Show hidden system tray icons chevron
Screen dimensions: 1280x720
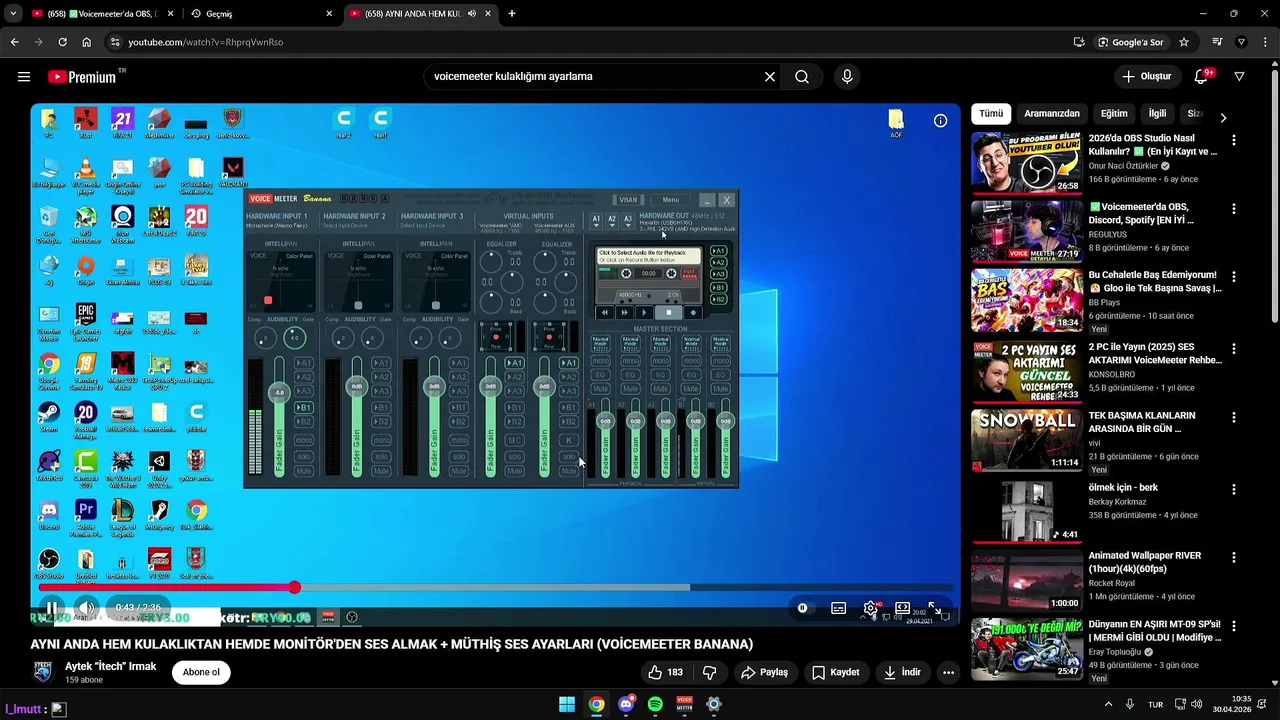(x=1108, y=704)
